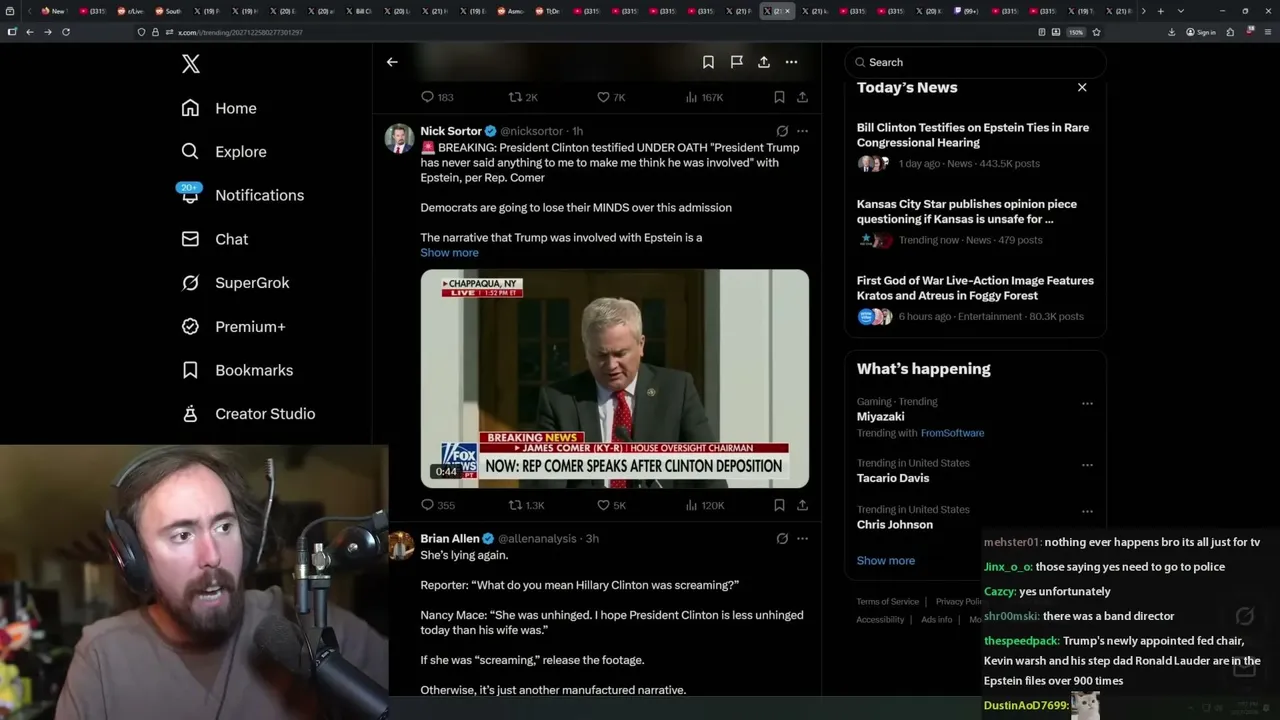
Task: Reload the page in the browser
Action: (x=66, y=32)
